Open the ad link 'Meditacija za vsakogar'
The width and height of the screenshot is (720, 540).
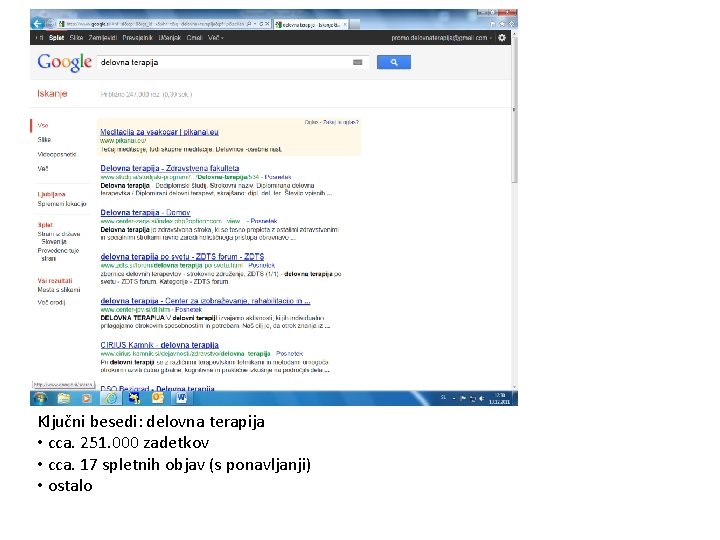click(x=159, y=132)
